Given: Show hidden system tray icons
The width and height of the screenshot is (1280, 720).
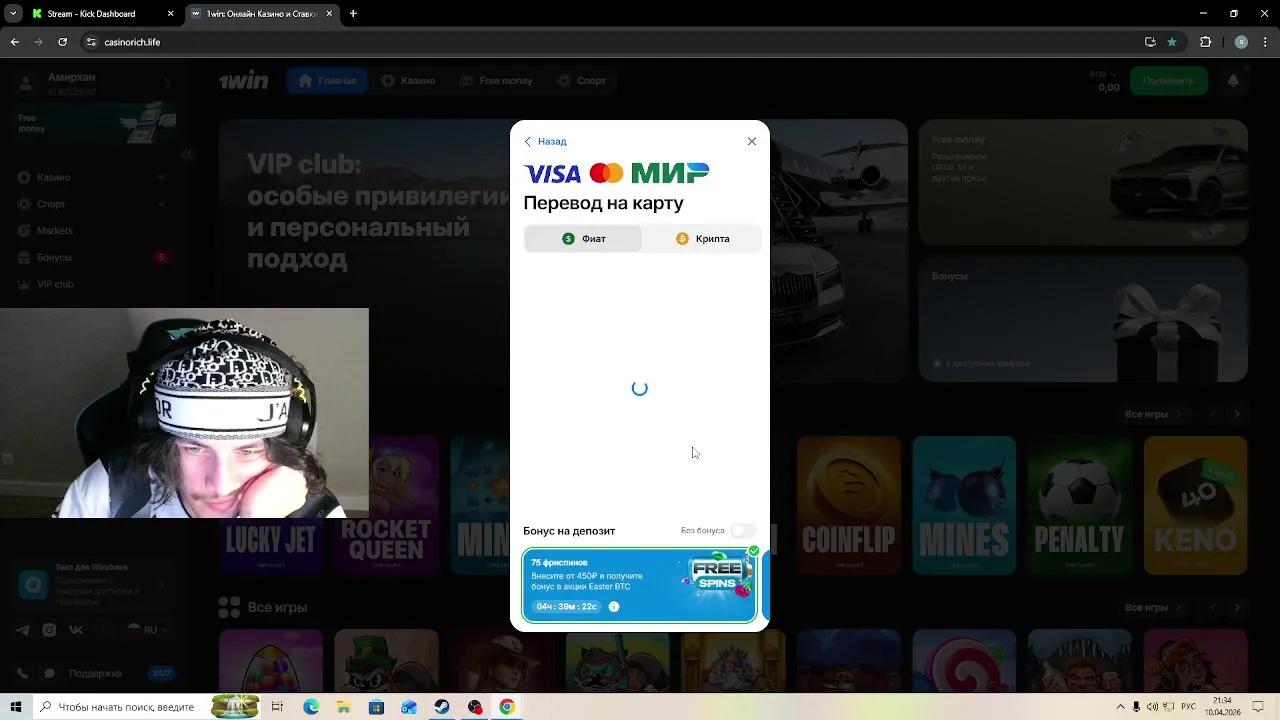Looking at the screenshot, I should pyautogui.click(x=1120, y=707).
